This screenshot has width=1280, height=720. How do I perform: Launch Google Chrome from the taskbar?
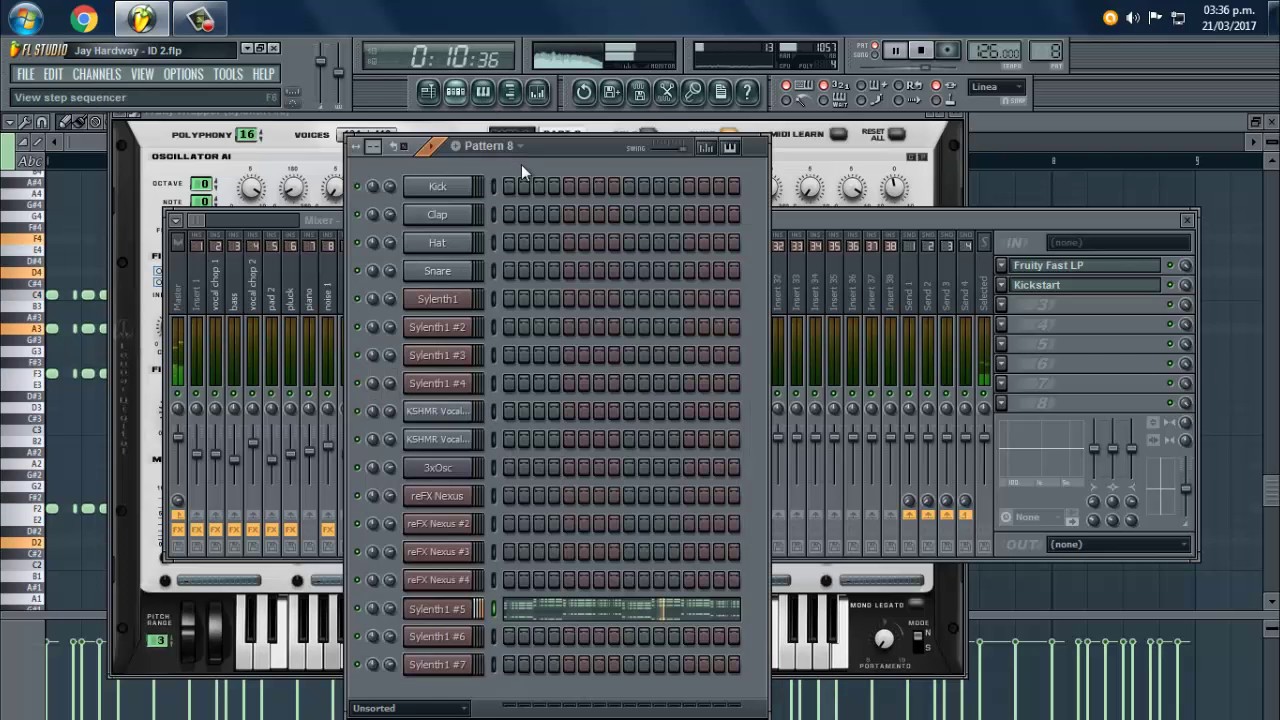tap(84, 18)
